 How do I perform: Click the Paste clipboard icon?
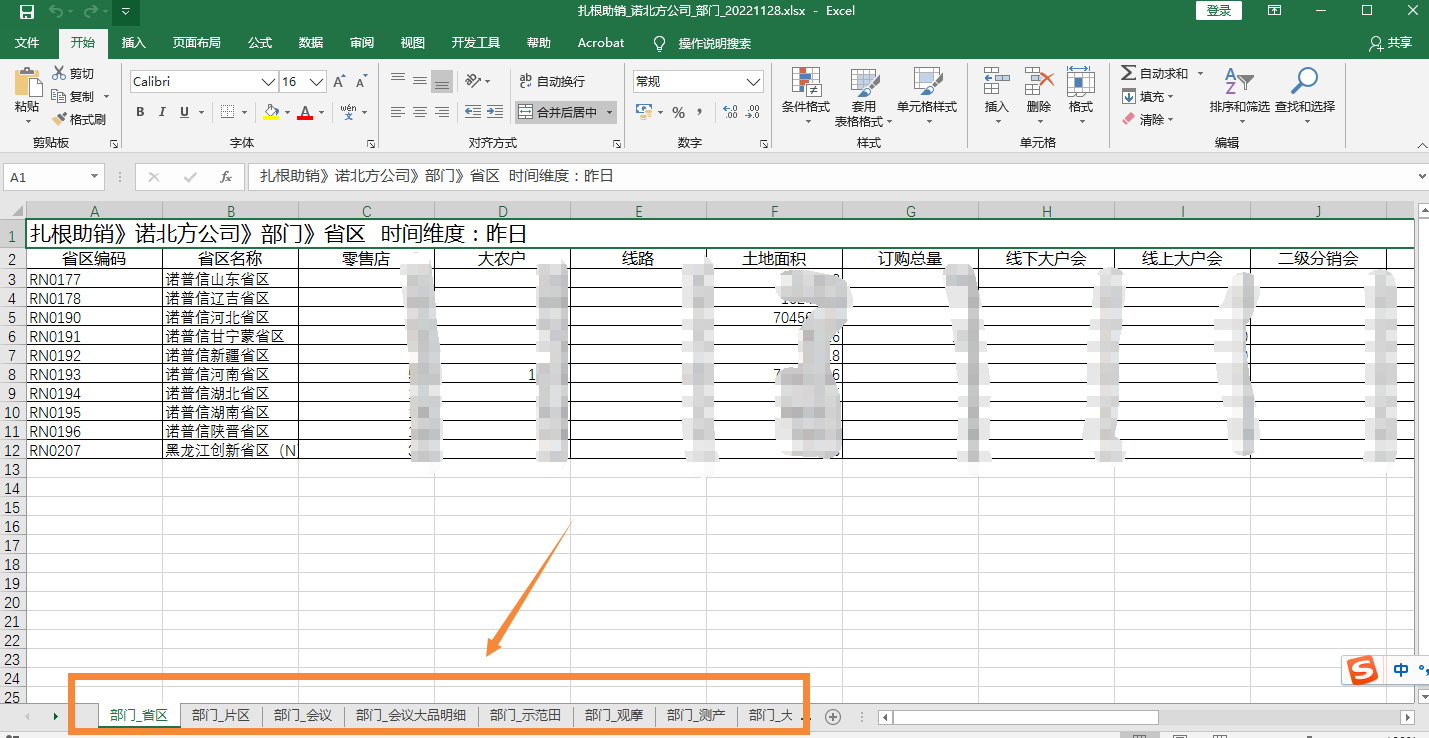coord(27,84)
